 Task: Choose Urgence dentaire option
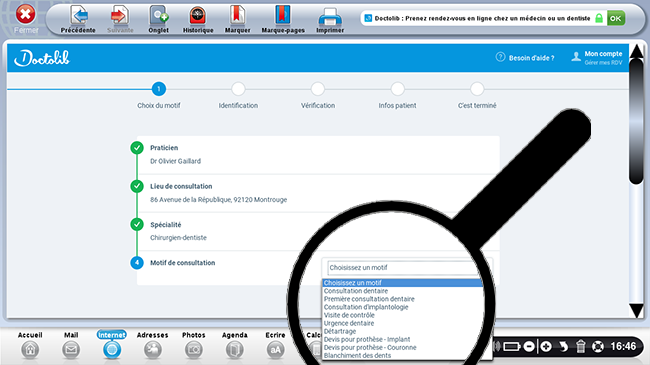point(349,323)
